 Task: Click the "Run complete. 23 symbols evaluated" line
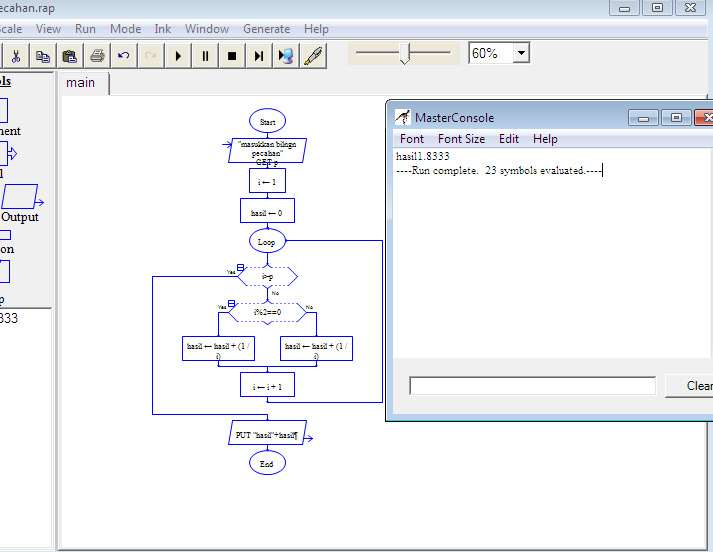tap(498, 171)
